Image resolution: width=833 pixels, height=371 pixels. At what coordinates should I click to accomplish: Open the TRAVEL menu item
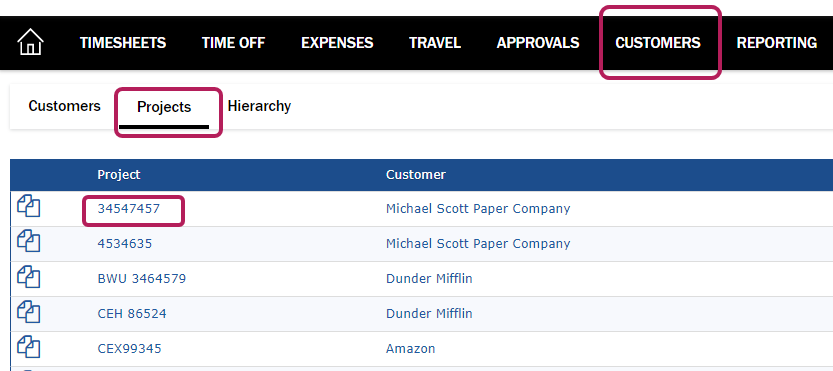(435, 43)
